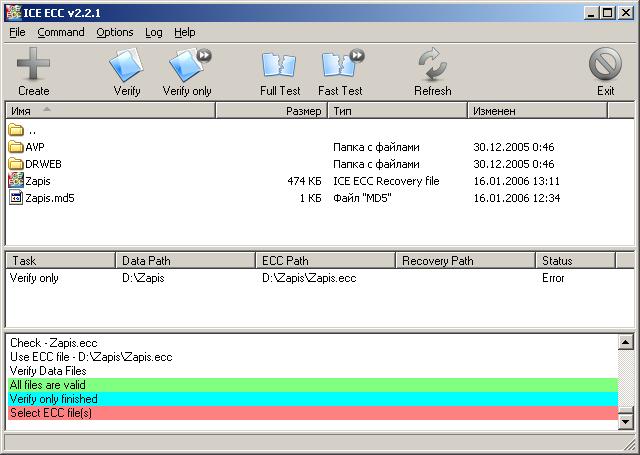Run Verify only from the toolbar

point(187,72)
